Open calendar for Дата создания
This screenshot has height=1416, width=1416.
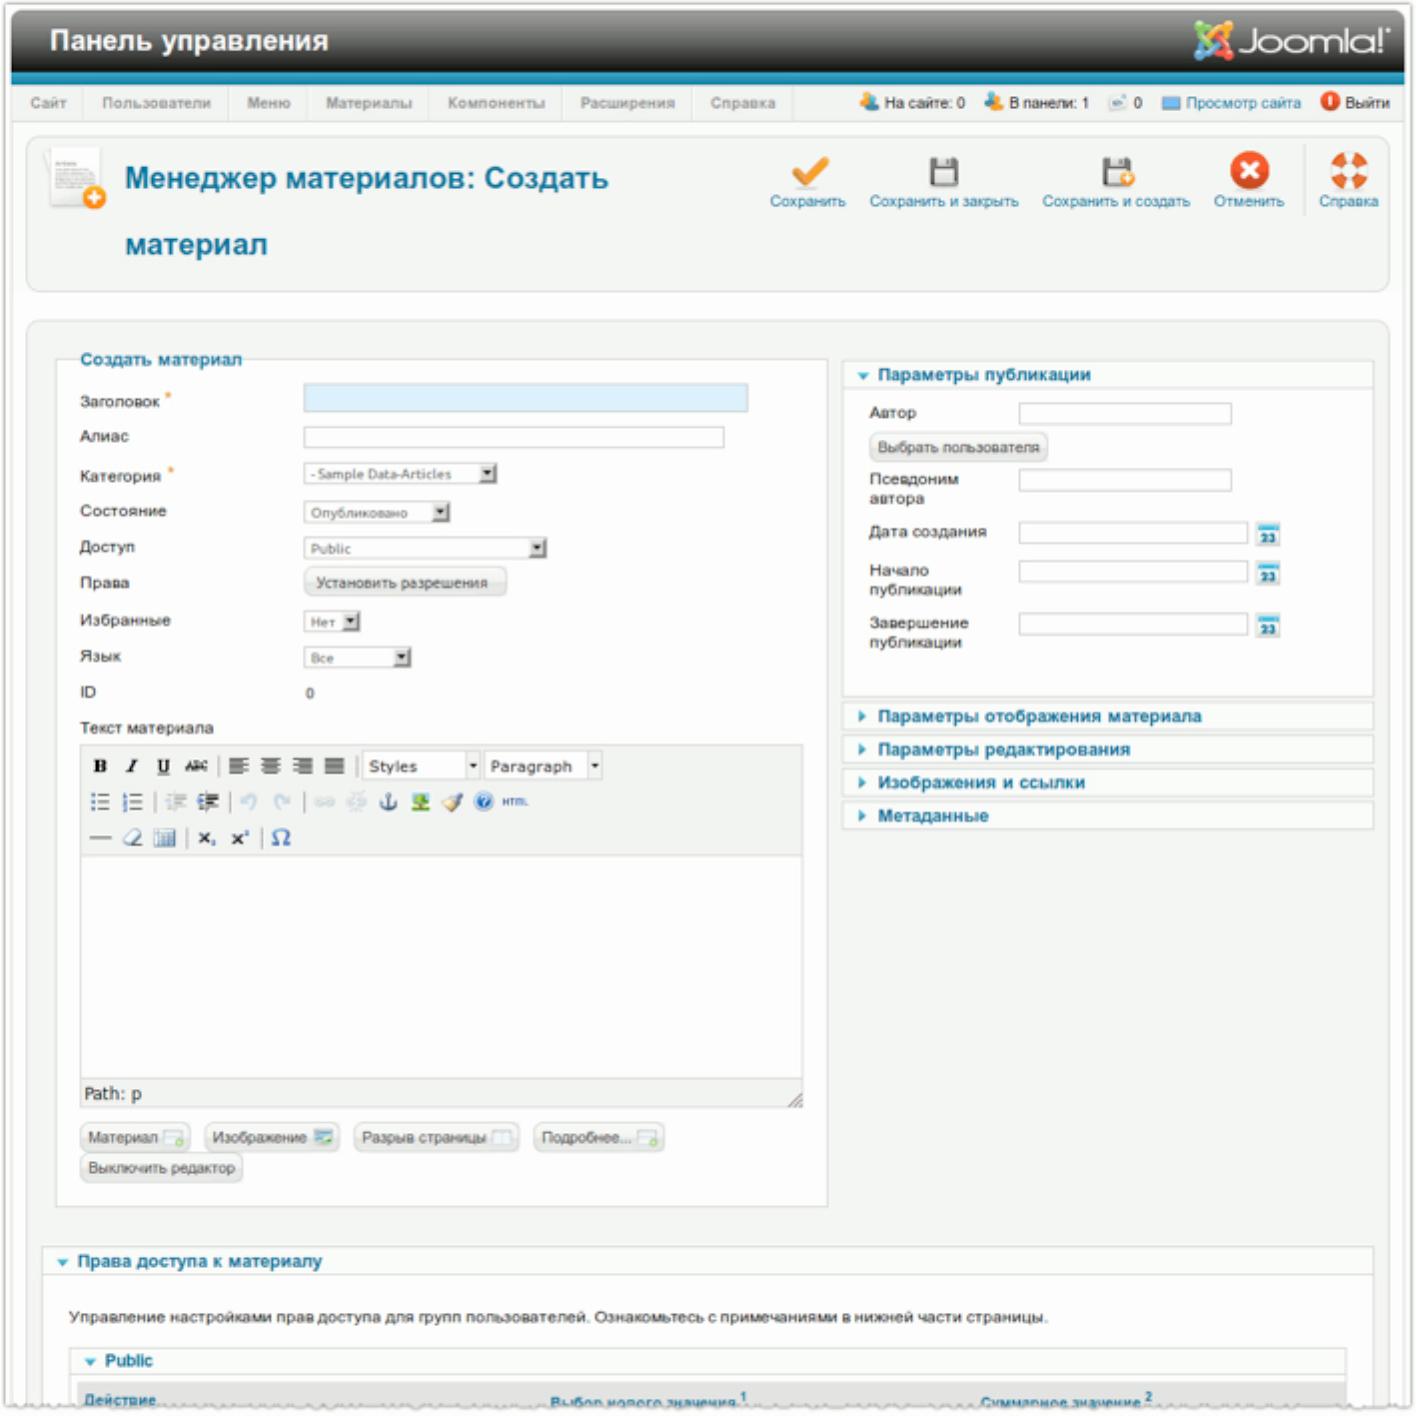pyautogui.click(x=1268, y=535)
